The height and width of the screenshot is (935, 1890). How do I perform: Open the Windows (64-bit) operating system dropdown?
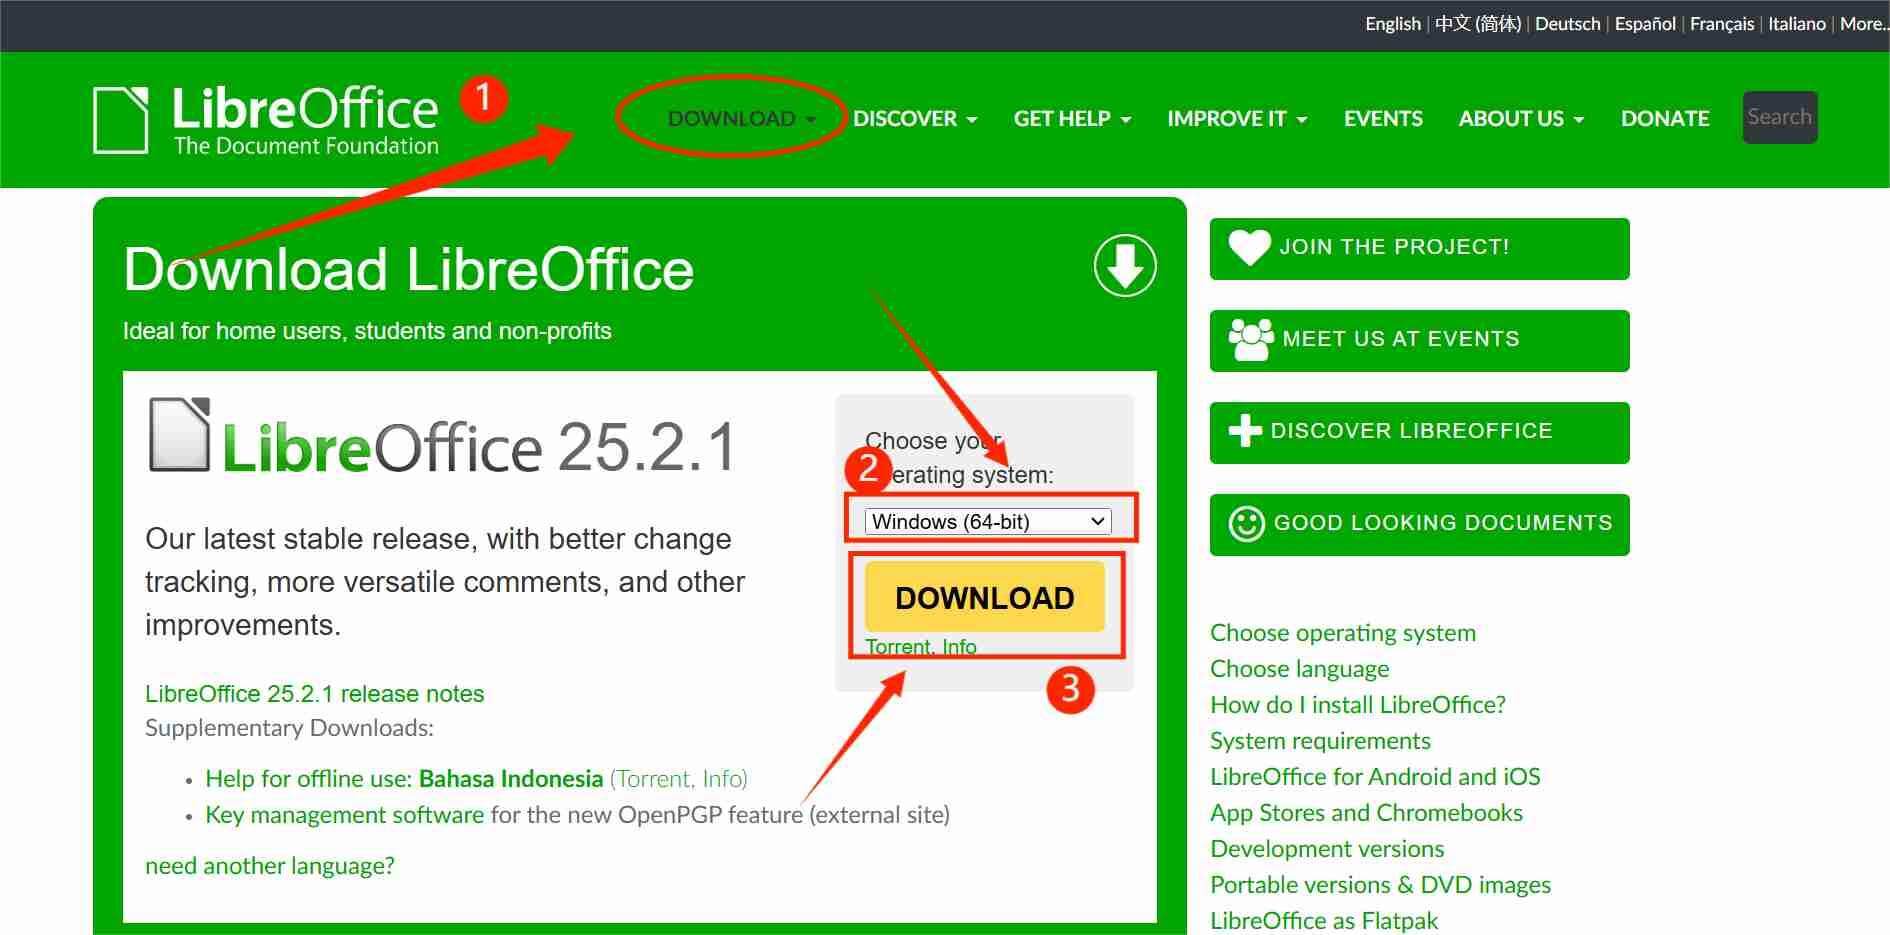988,521
